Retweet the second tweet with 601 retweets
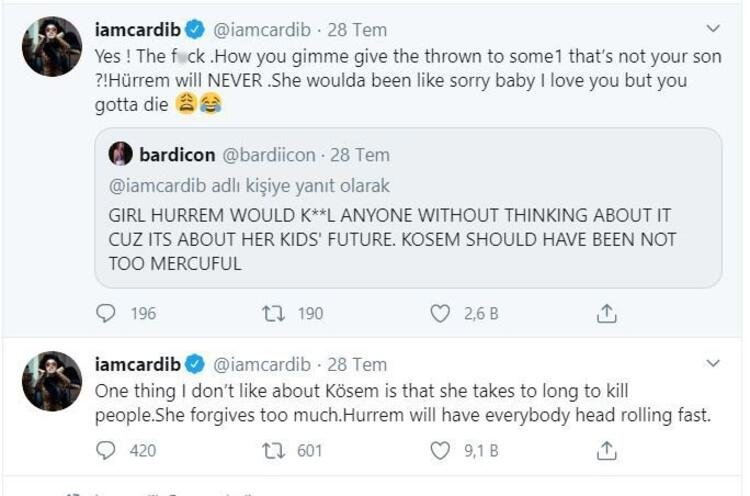 tap(273, 451)
